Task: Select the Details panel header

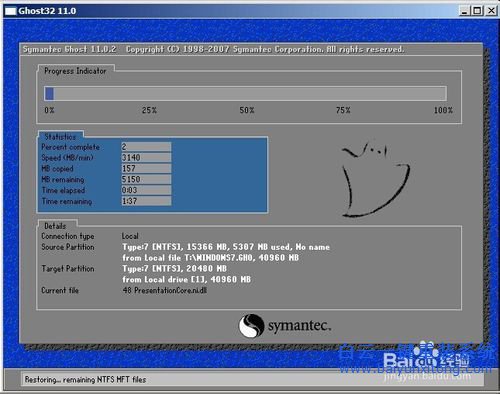Action: pyautogui.click(x=55, y=226)
